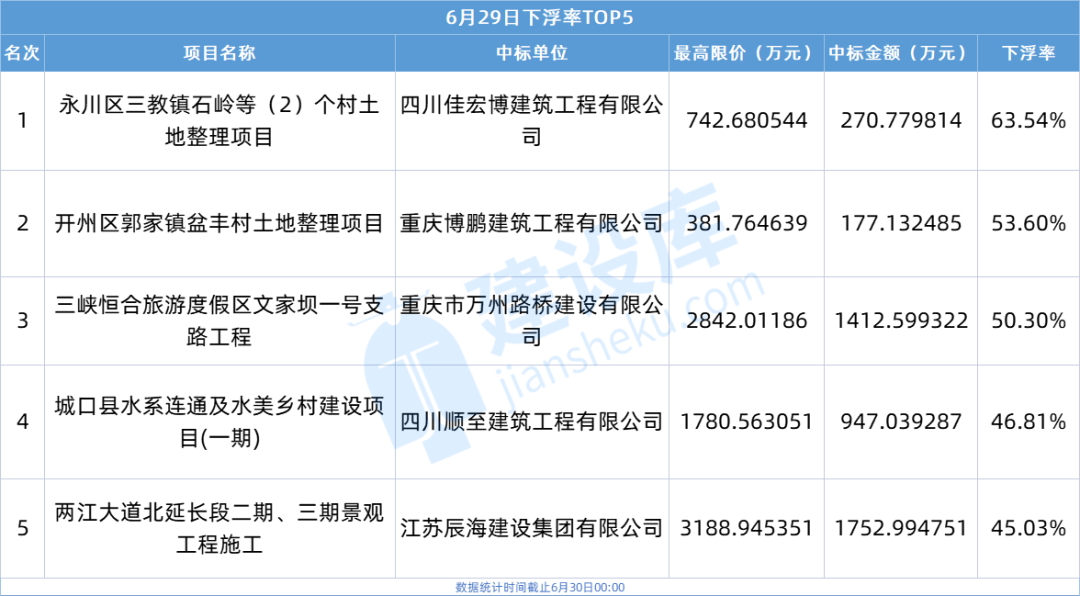Click the winner 重庆博鹏建筑工程有限公司
Screen dimensions: 1080x596
[530, 224]
